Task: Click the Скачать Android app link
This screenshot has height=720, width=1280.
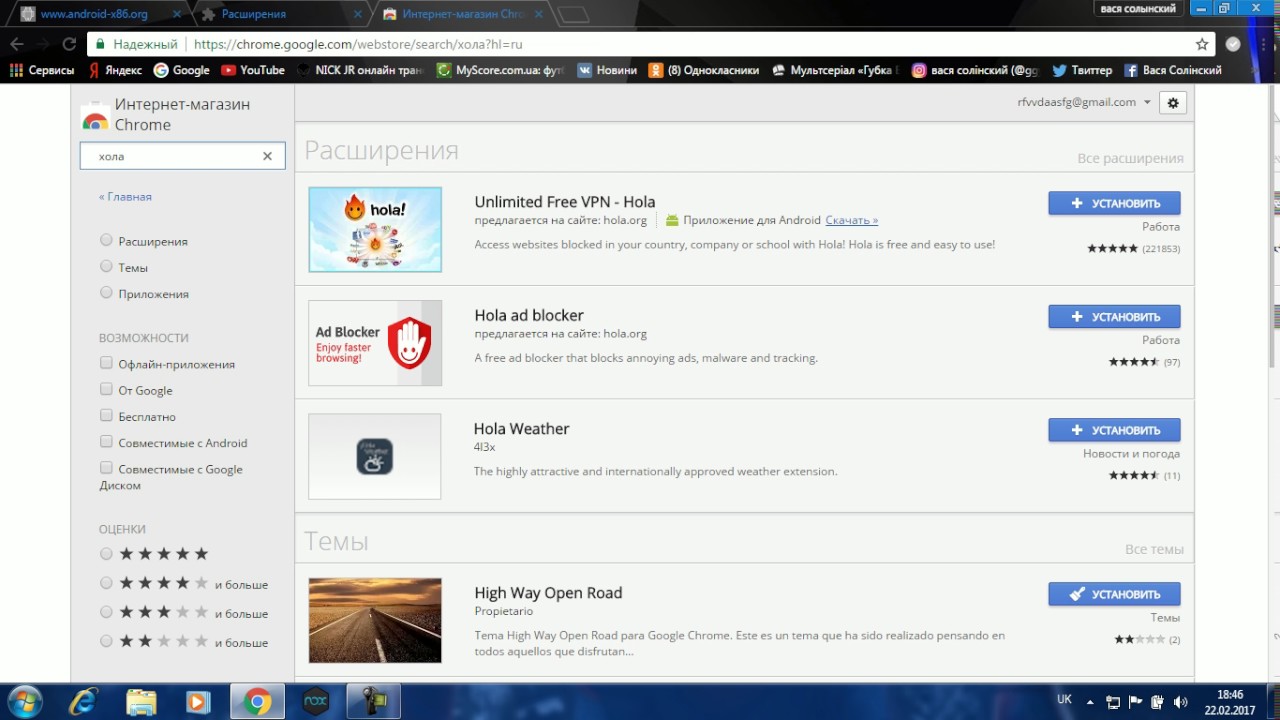Action: coord(852,220)
